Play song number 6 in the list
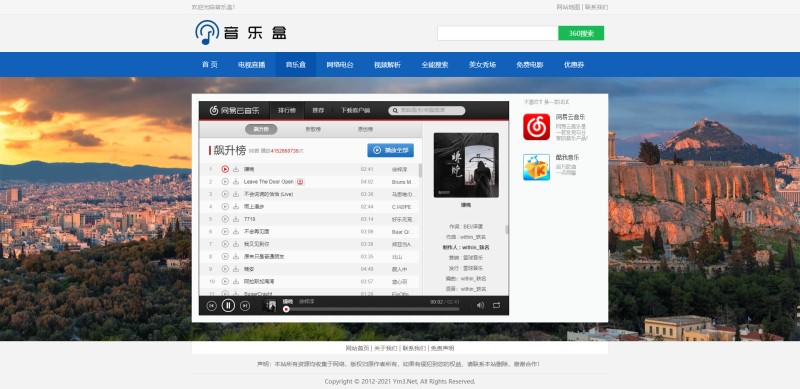The height and width of the screenshot is (389, 800). click(225, 232)
